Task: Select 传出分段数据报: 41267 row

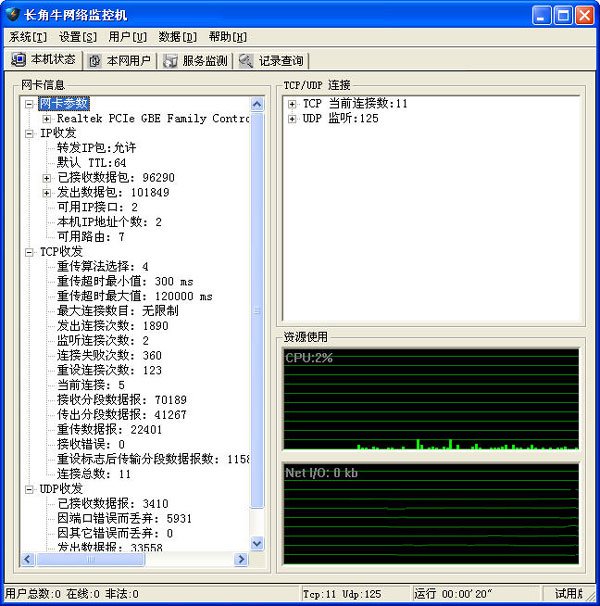Action: point(122,415)
